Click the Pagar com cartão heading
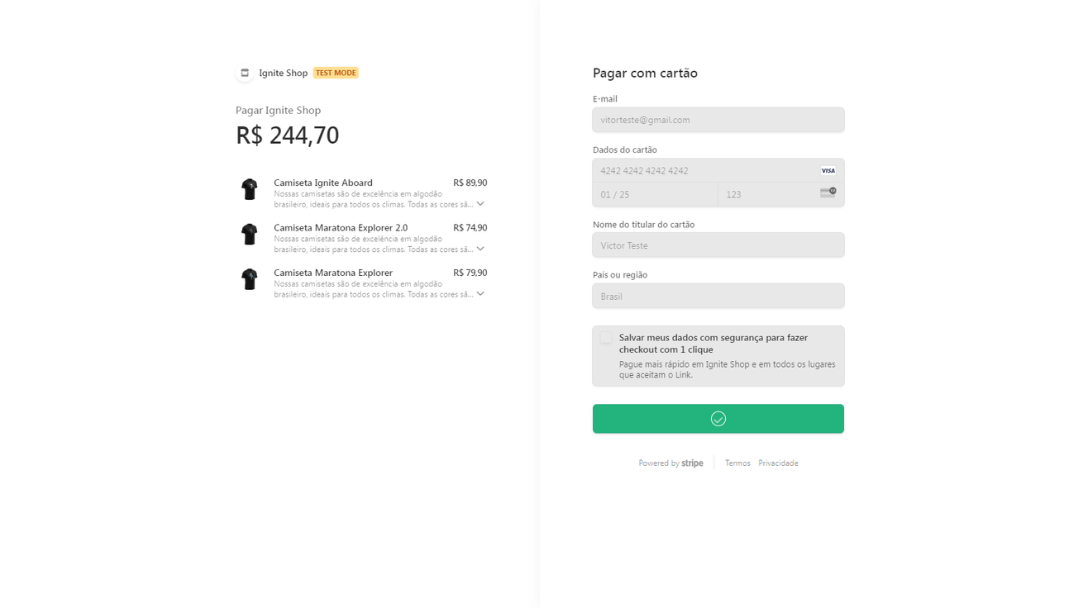The height and width of the screenshot is (608, 1080). (x=645, y=73)
